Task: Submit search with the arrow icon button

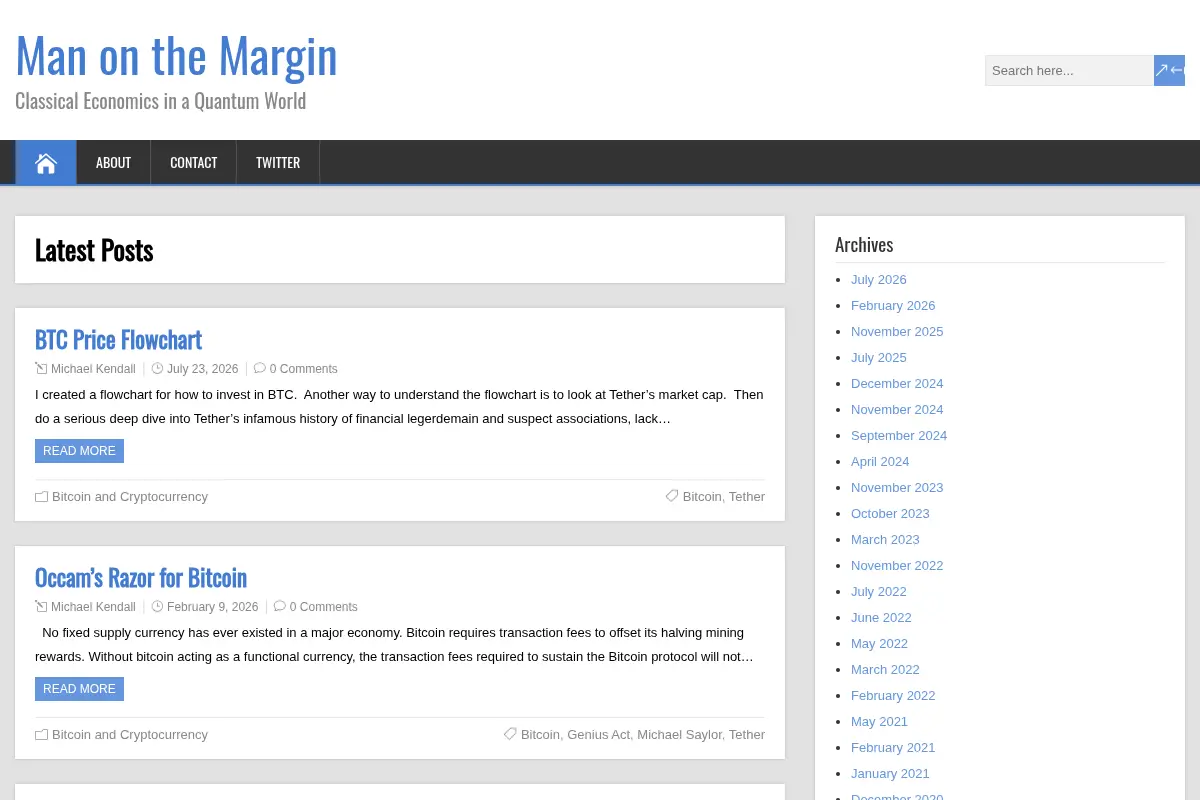Action: click(1169, 70)
